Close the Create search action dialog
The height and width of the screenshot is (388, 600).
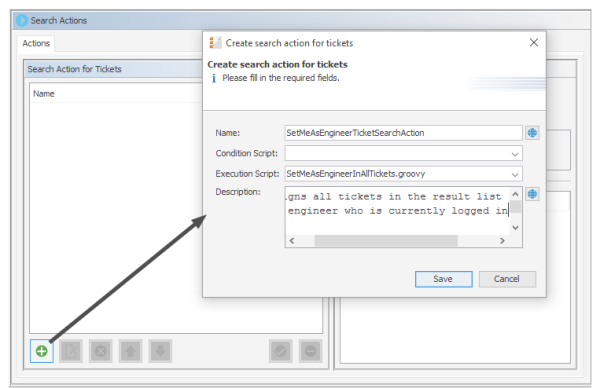pyautogui.click(x=534, y=42)
